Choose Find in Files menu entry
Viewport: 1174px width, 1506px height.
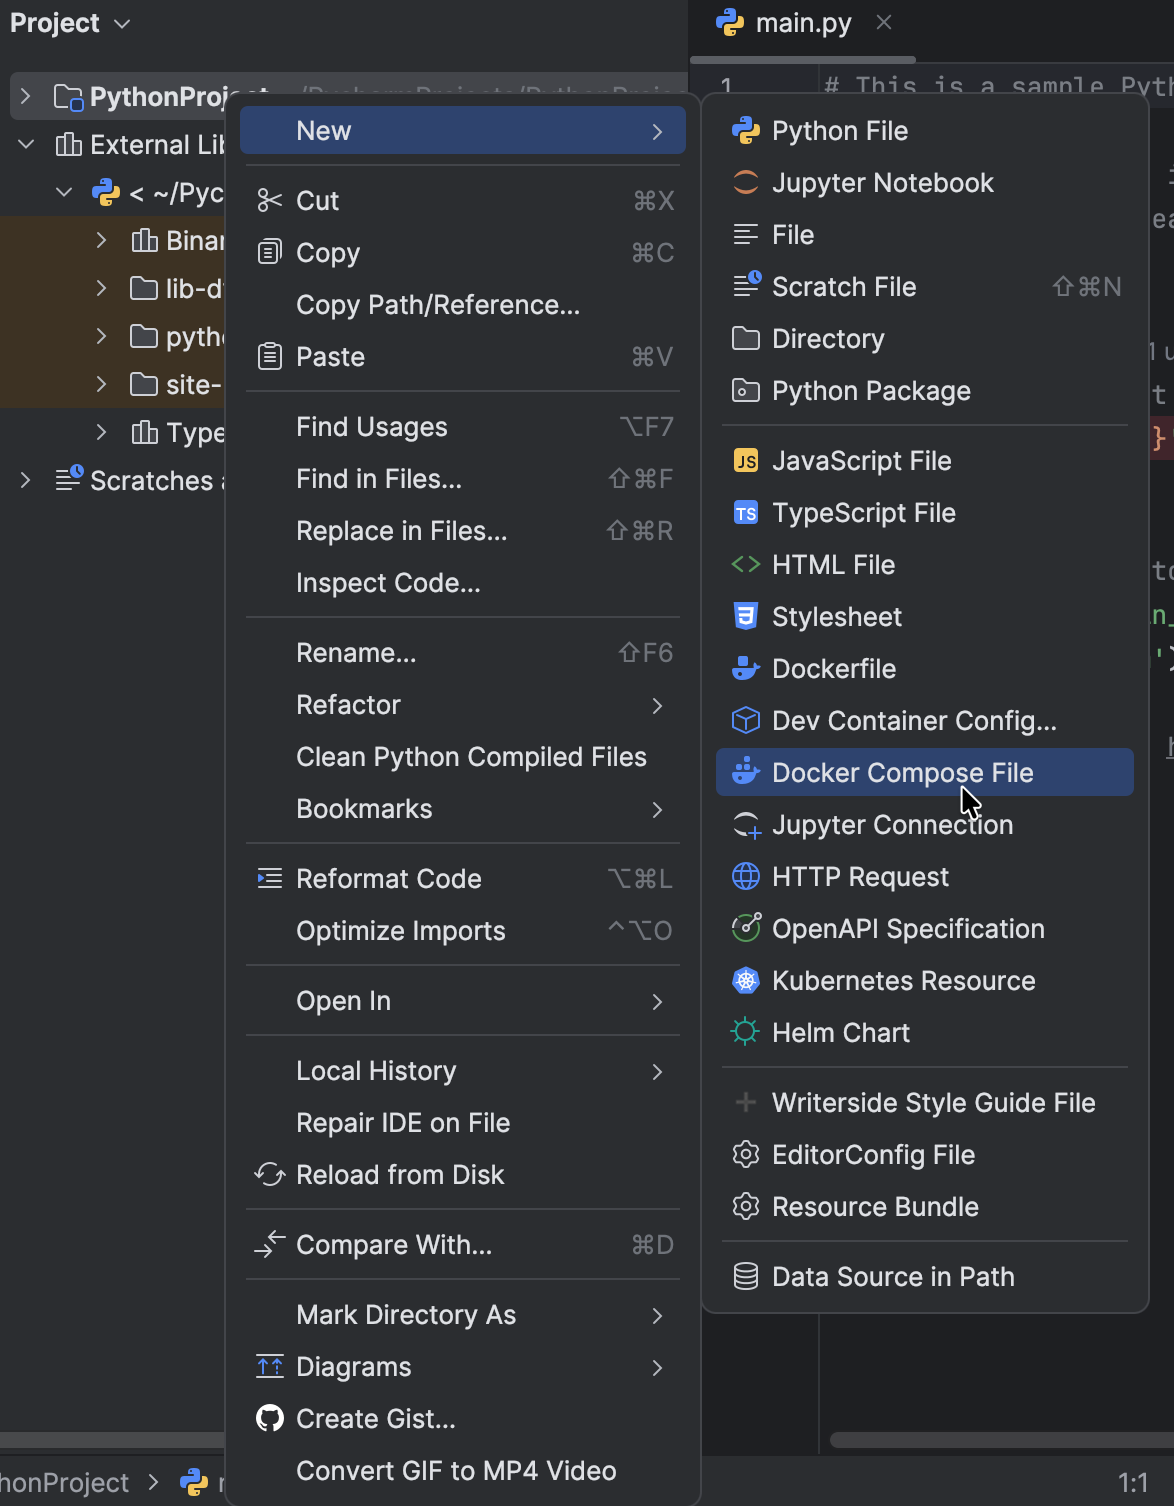click(x=463, y=479)
